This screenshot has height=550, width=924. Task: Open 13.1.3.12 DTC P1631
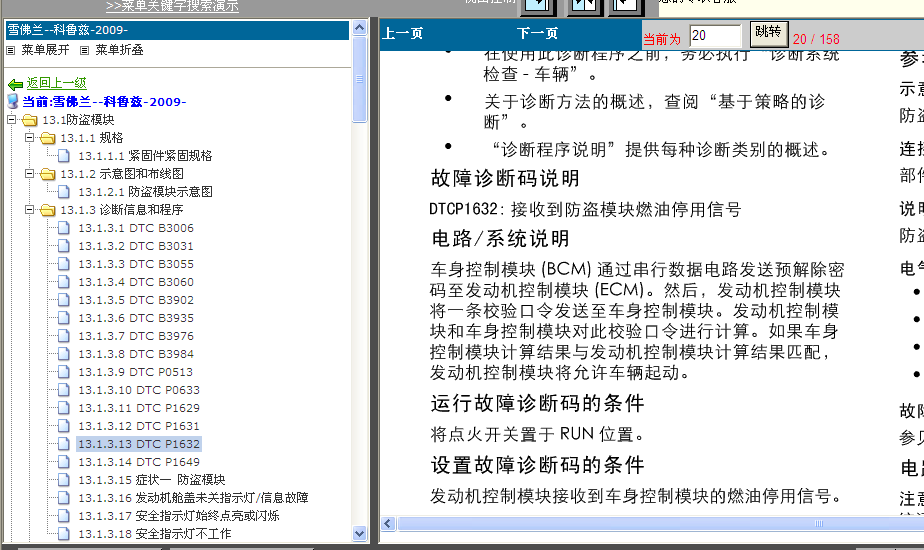[x=139, y=426]
